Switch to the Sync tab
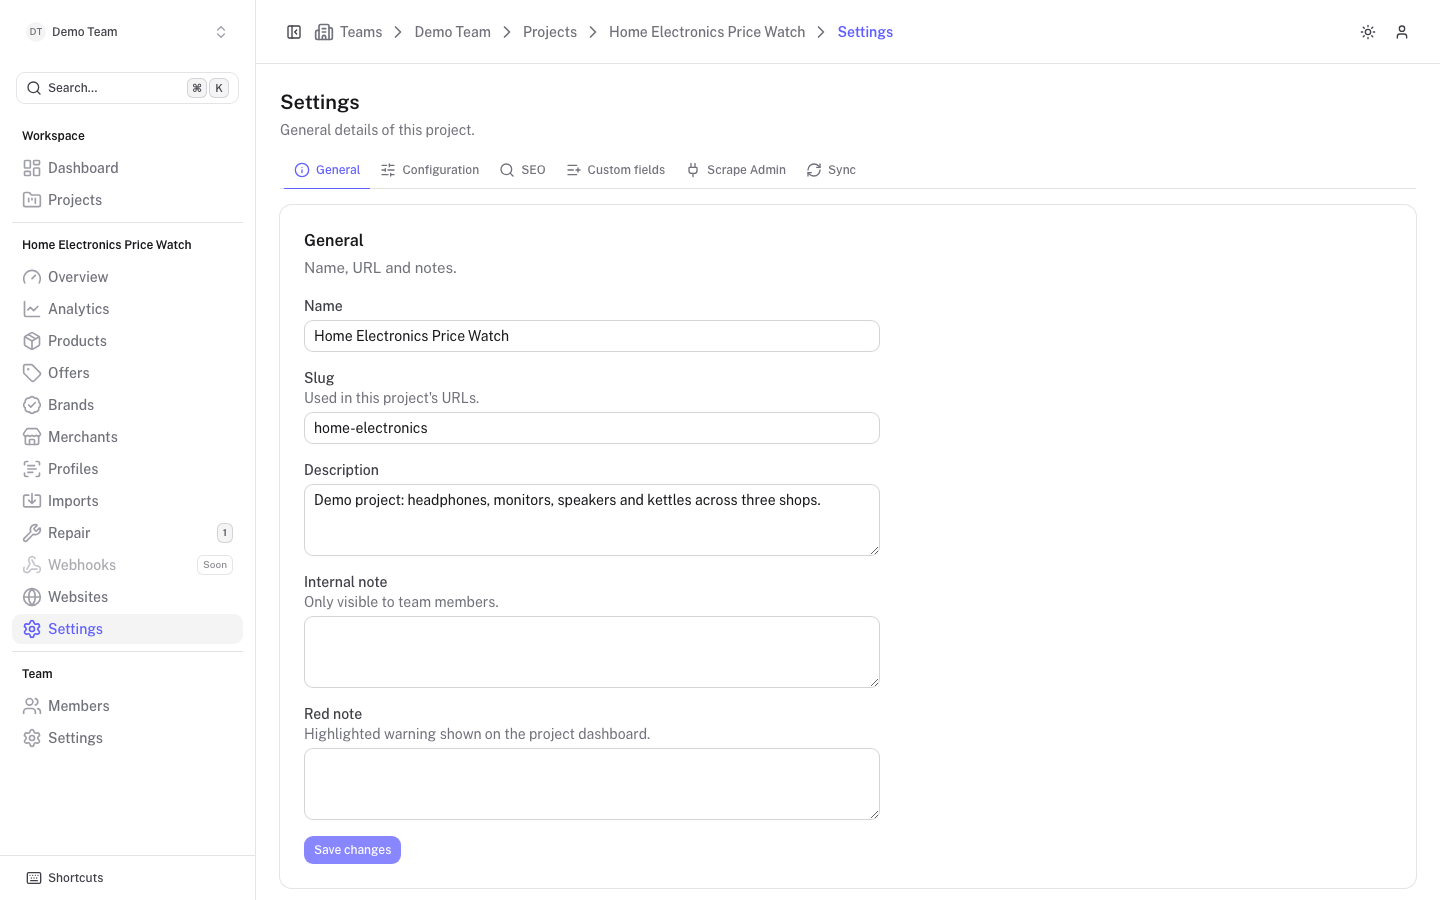Viewport: 1440px width, 900px height. [x=831, y=170]
